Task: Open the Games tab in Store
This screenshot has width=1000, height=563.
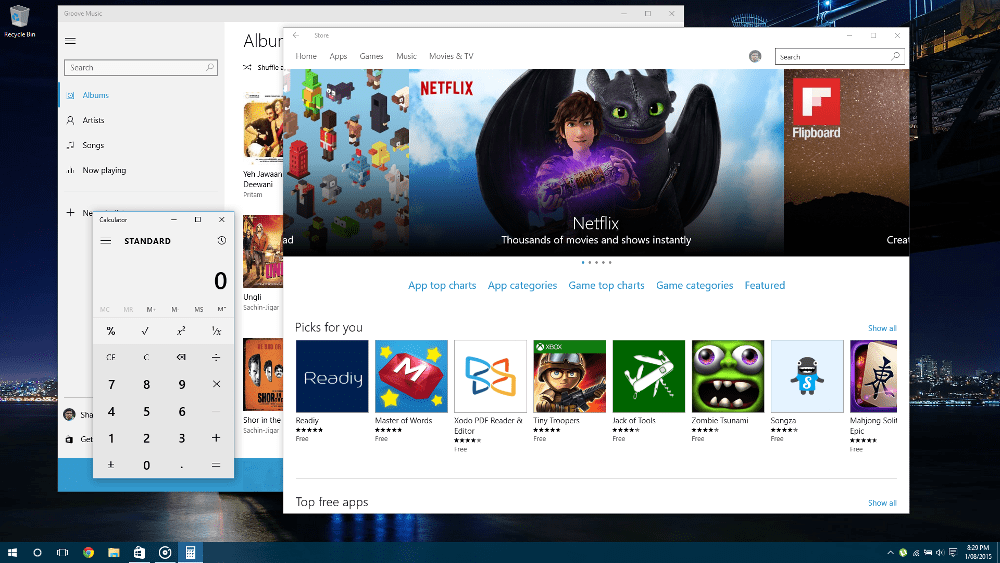Action: 371,56
